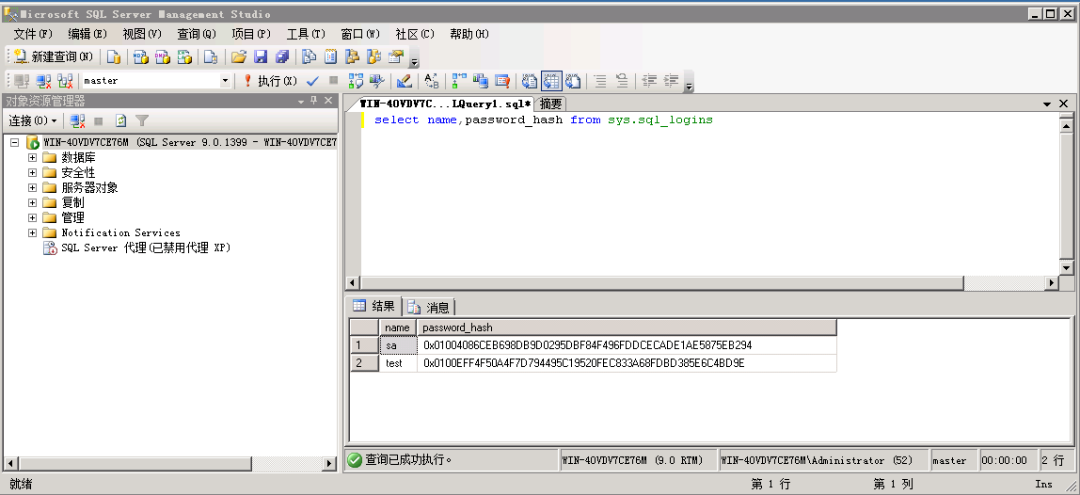Screen dimensions: 1080x495
Task: Toggle Include Client Statistics
Action: (x=481, y=81)
